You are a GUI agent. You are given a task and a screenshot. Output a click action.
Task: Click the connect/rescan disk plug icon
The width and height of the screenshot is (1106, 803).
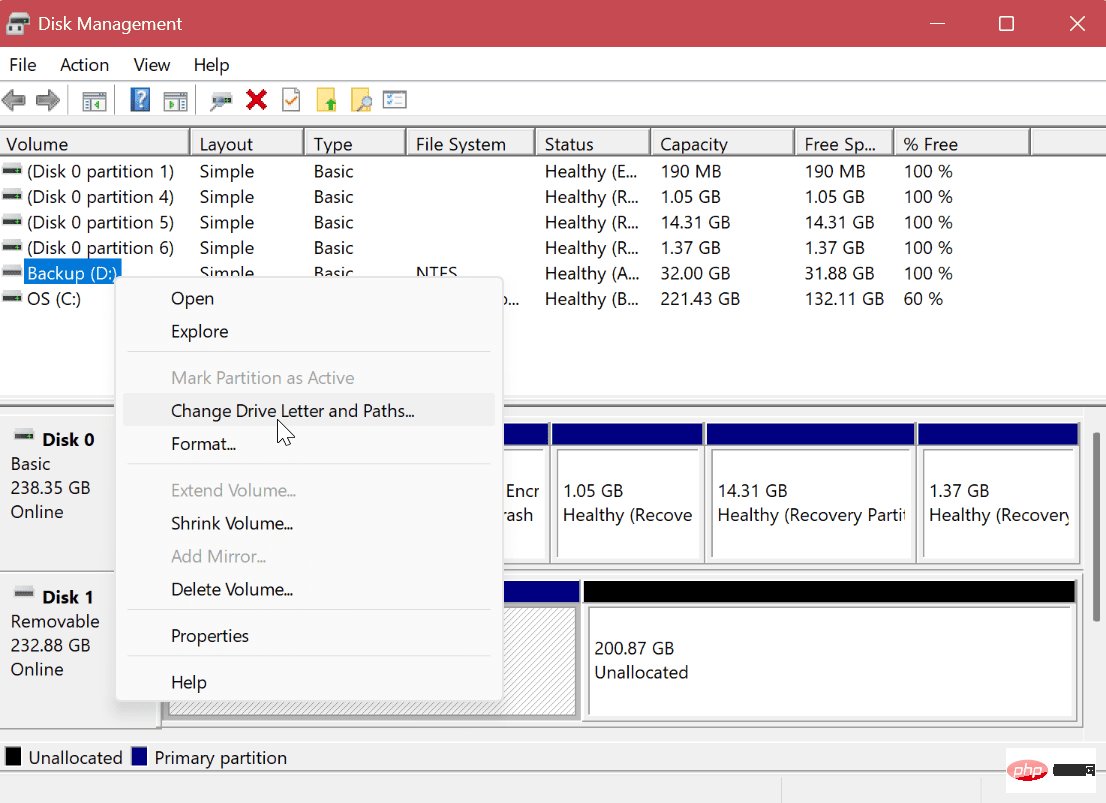[221, 101]
